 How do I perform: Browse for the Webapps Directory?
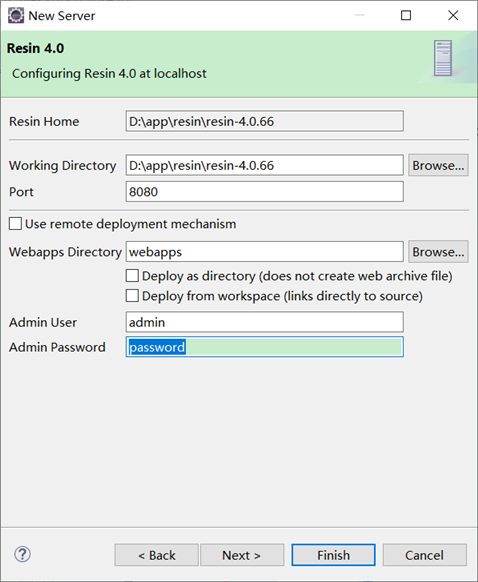click(438, 252)
